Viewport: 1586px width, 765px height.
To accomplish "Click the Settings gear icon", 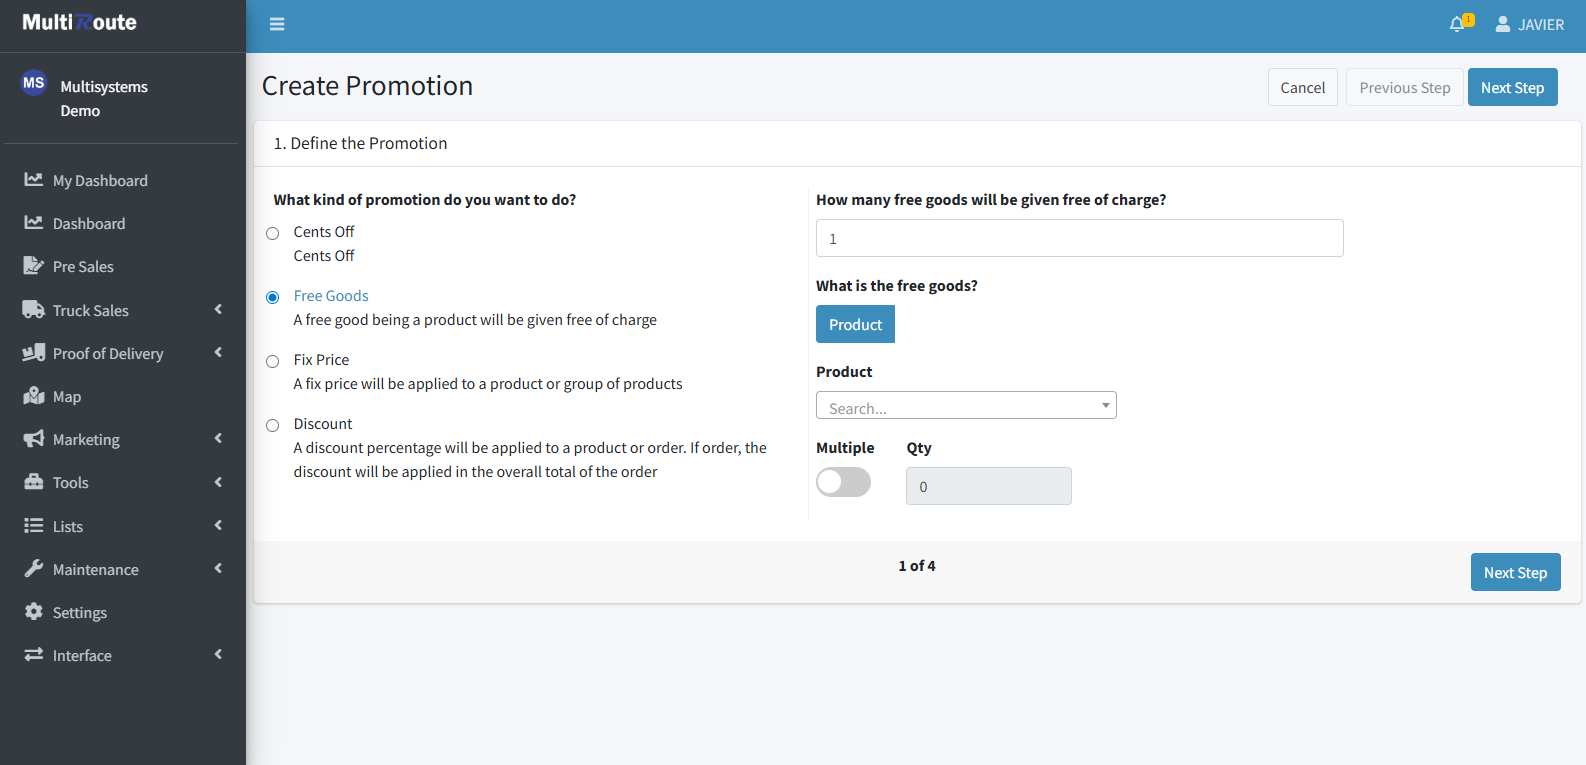I will [x=34, y=612].
